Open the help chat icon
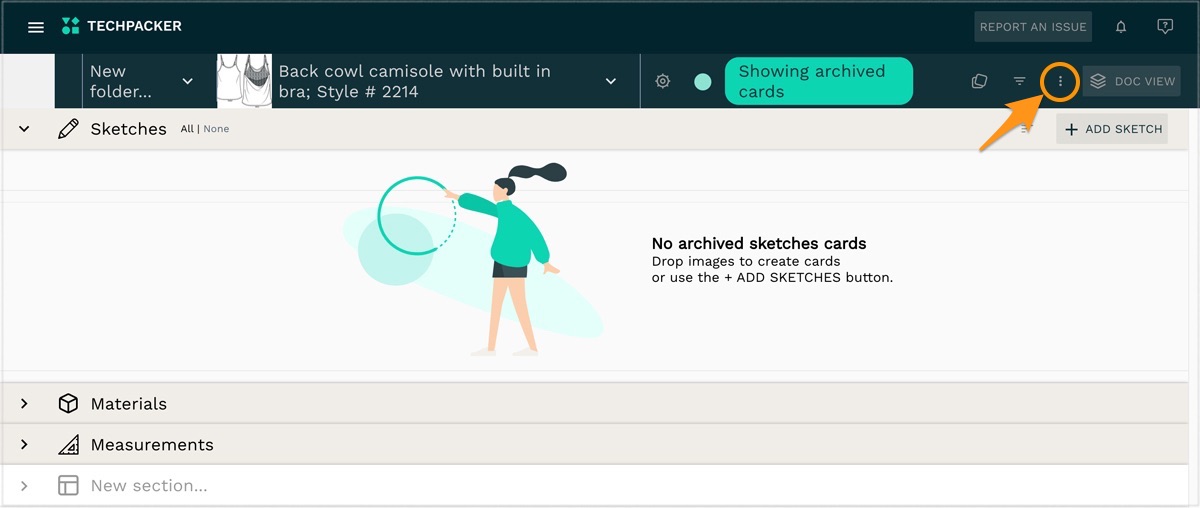Viewport: 1200px width, 508px height. point(1165,27)
